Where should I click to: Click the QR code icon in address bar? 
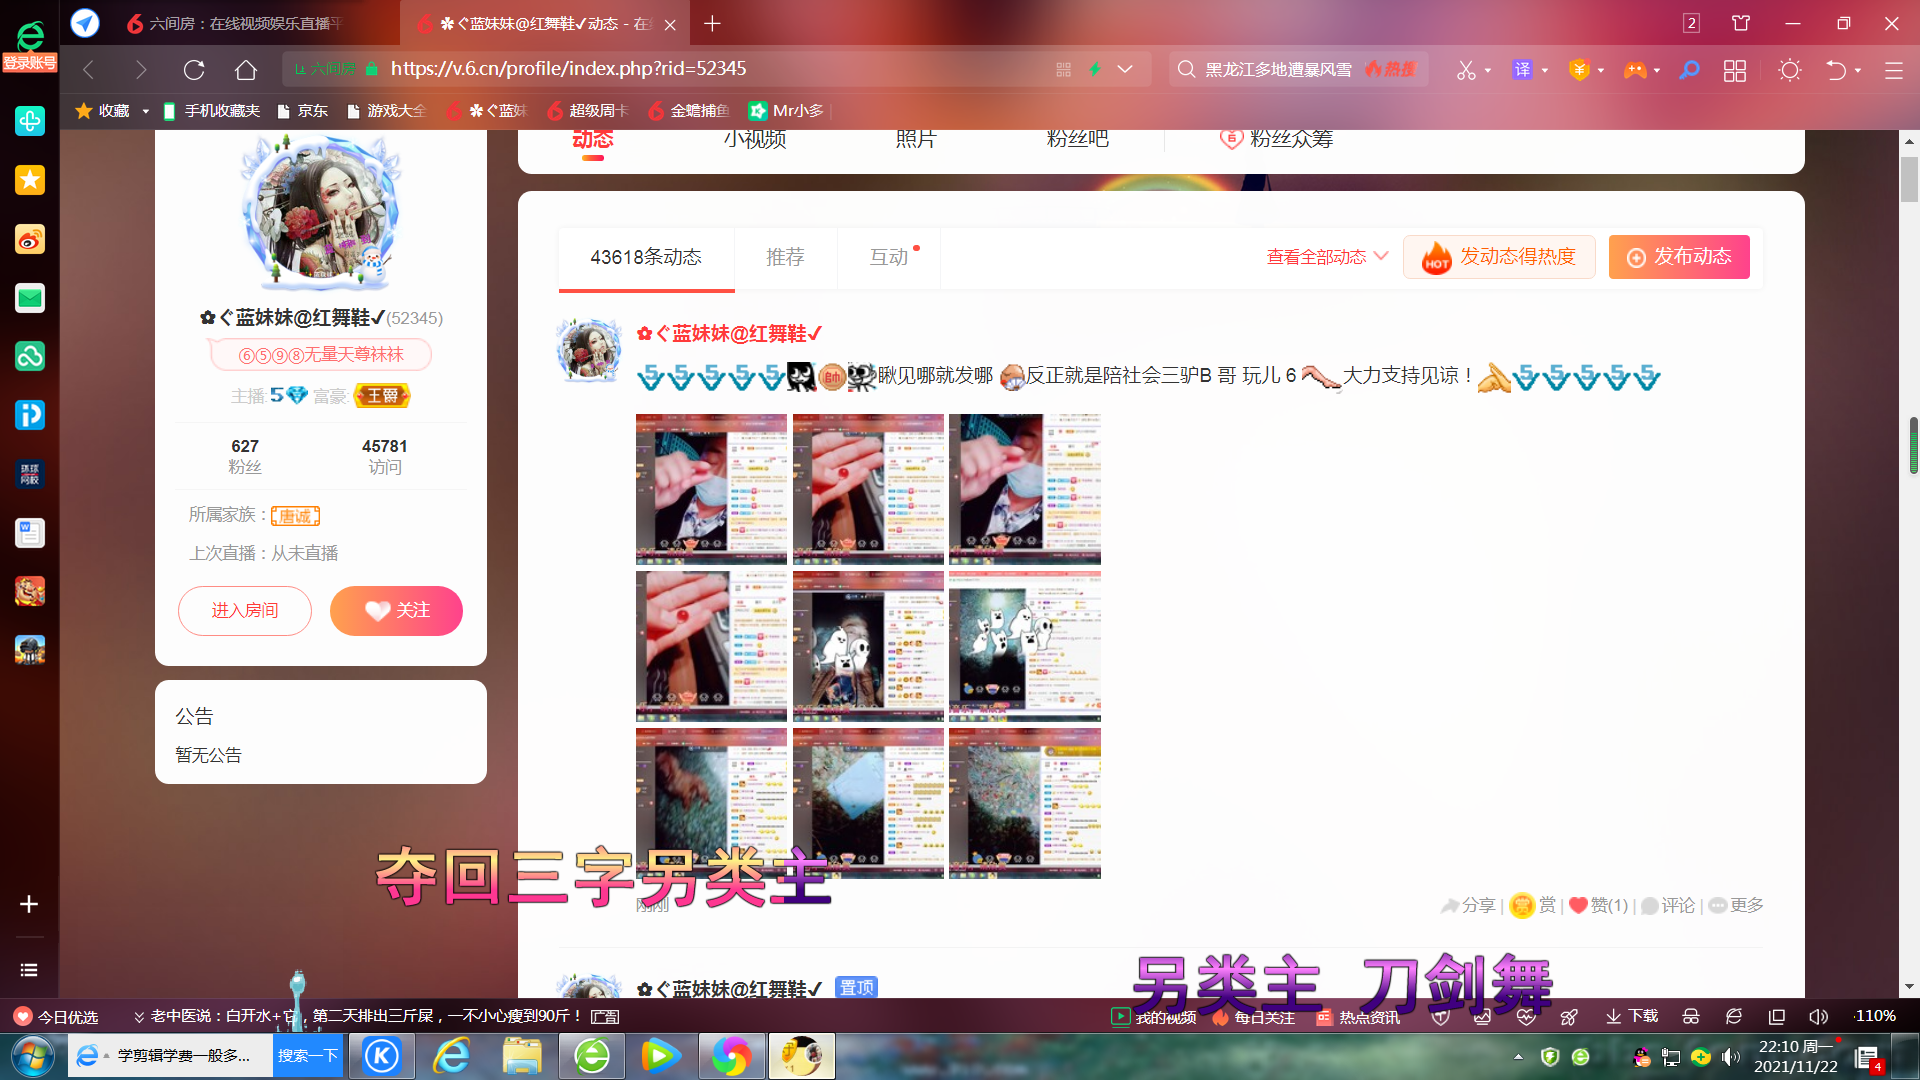(1063, 69)
